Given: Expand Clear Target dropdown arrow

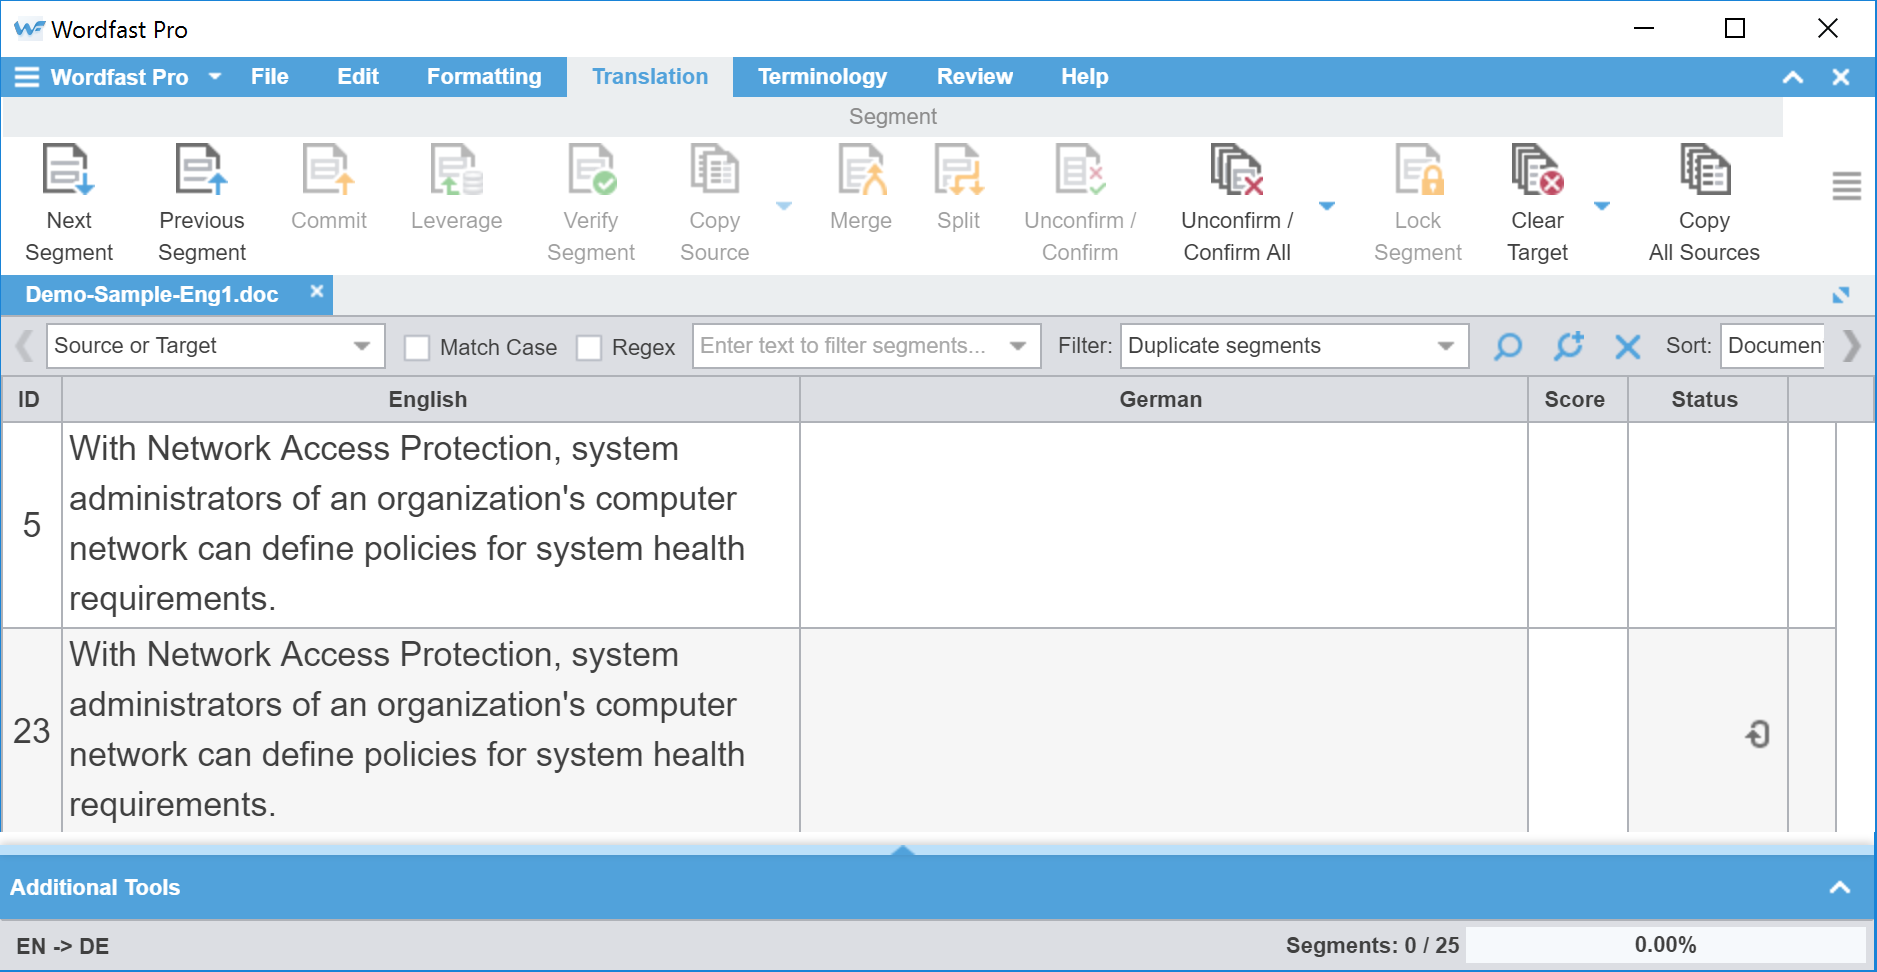Looking at the screenshot, I should coord(1602,206).
